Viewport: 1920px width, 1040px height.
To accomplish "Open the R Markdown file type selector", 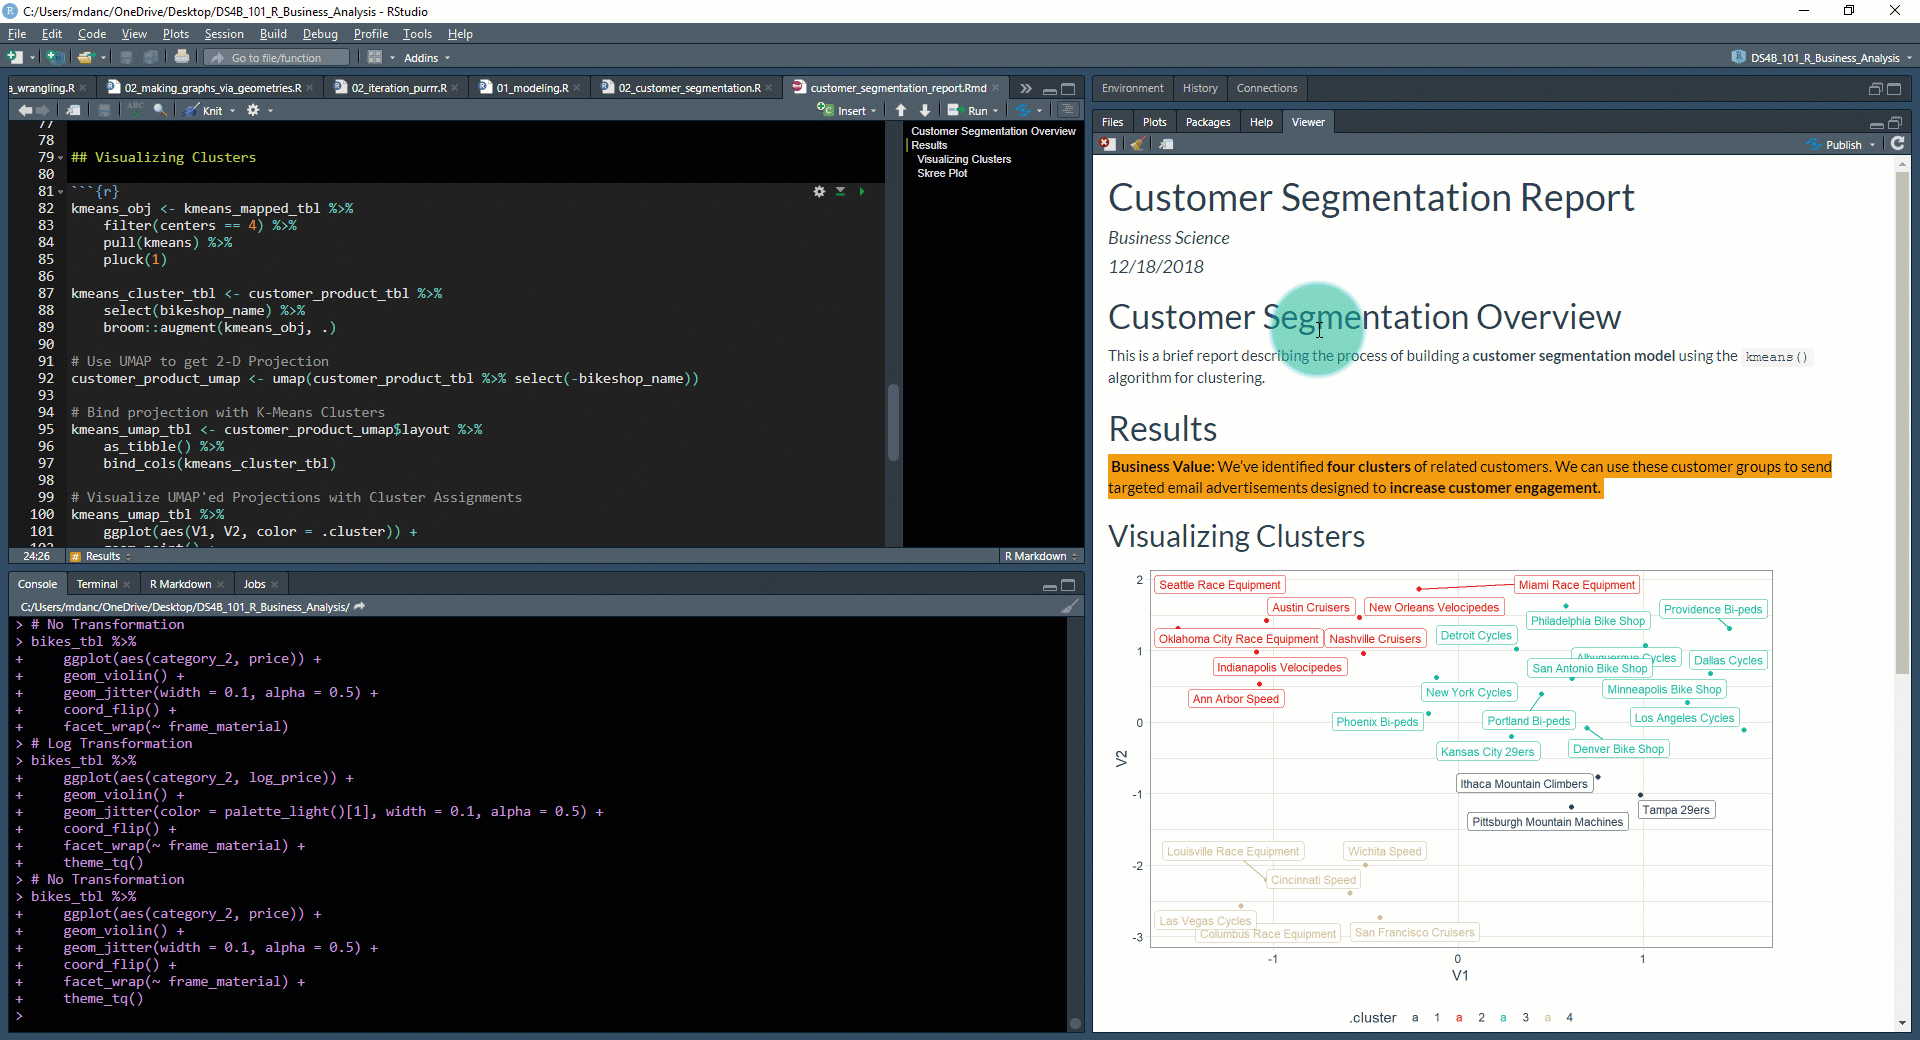I will [x=1041, y=556].
